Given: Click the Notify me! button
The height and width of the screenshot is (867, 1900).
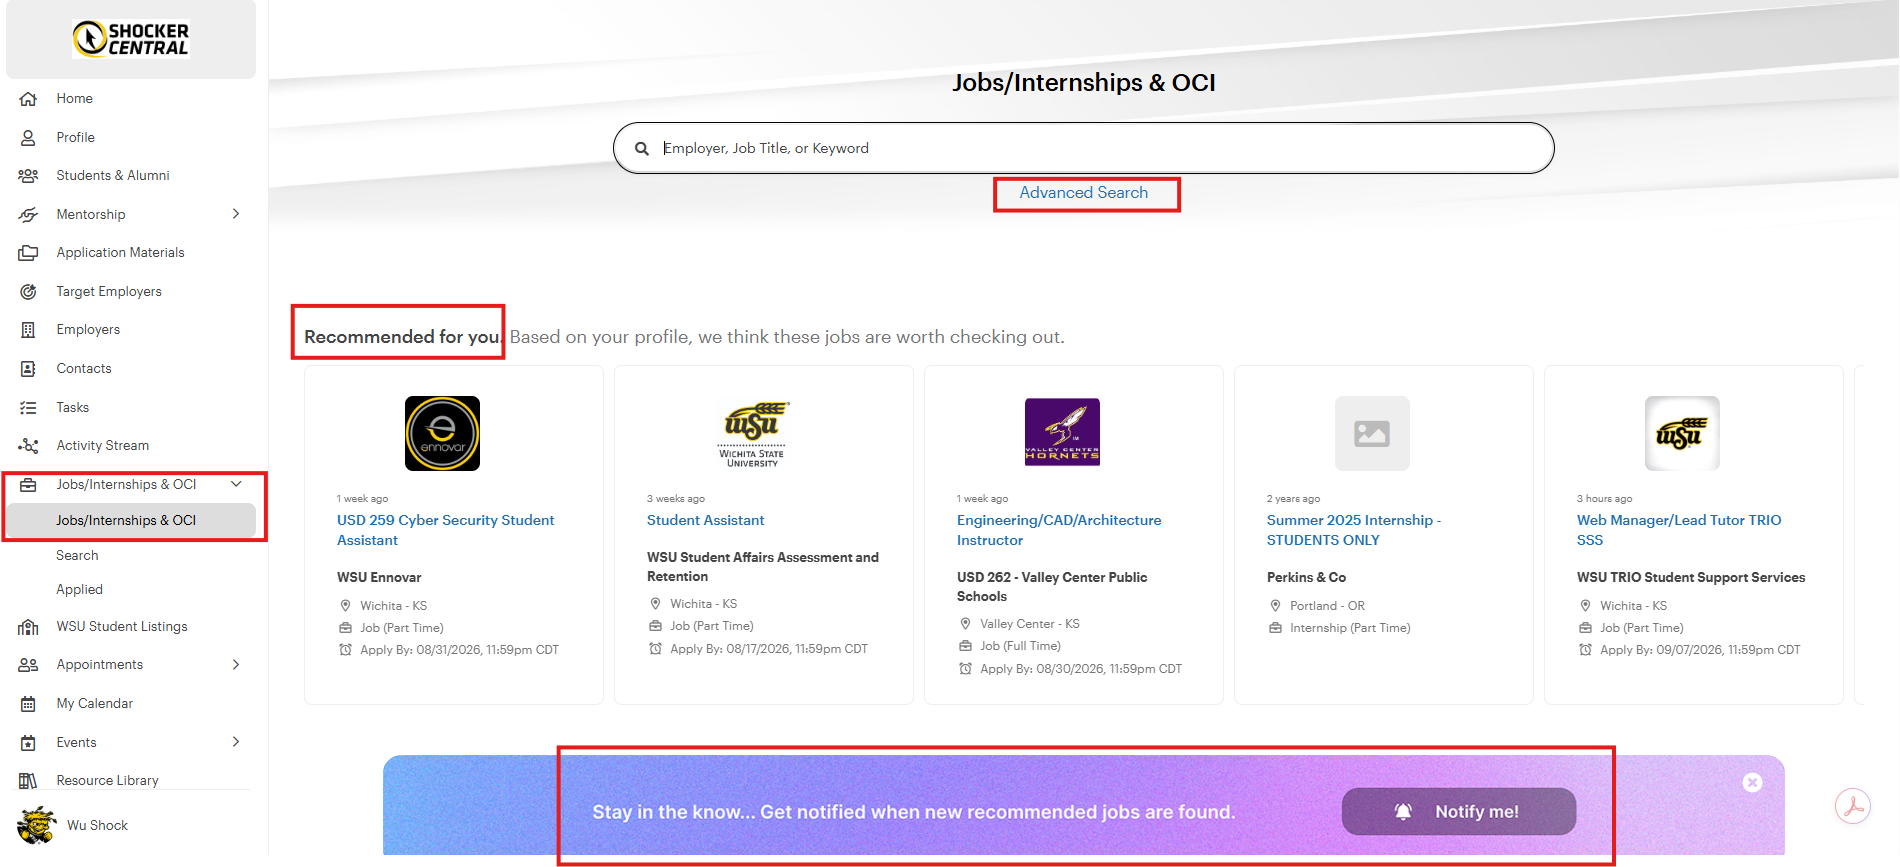Looking at the screenshot, I should [x=1459, y=812].
